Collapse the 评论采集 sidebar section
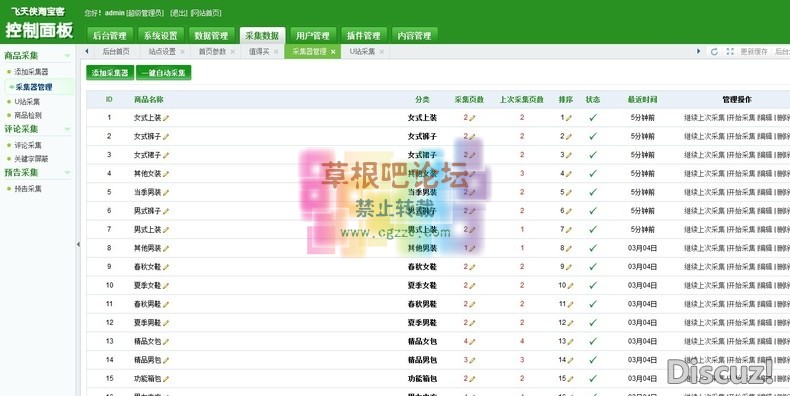Viewport: 790px width, 396px height. pyautogui.click(x=67, y=129)
